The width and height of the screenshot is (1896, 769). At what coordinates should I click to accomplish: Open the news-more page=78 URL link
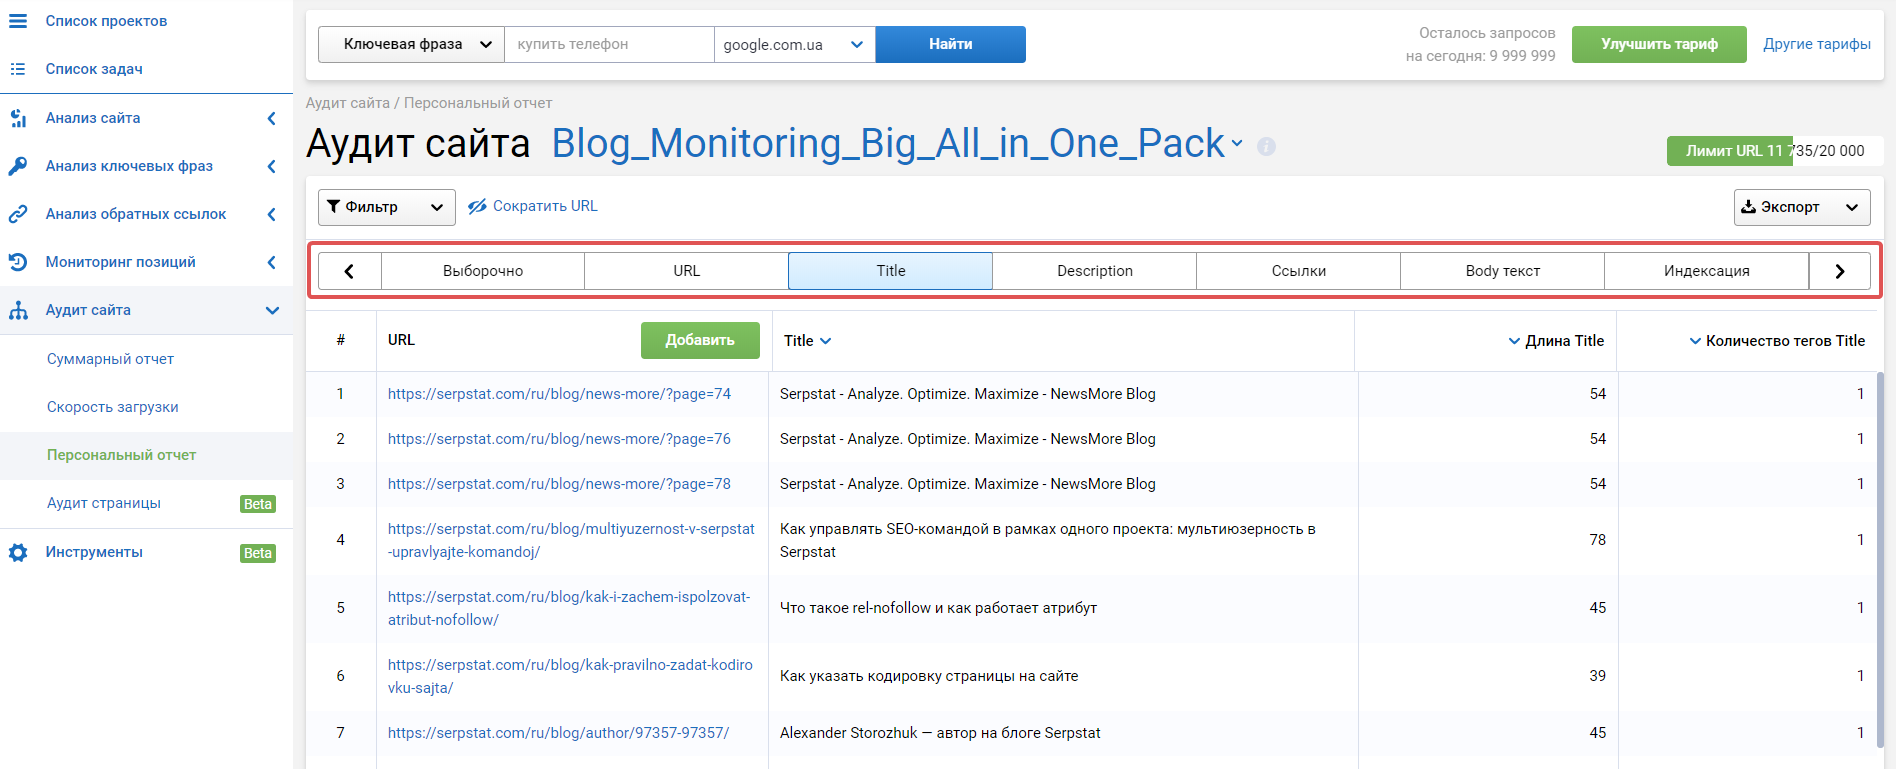click(559, 484)
